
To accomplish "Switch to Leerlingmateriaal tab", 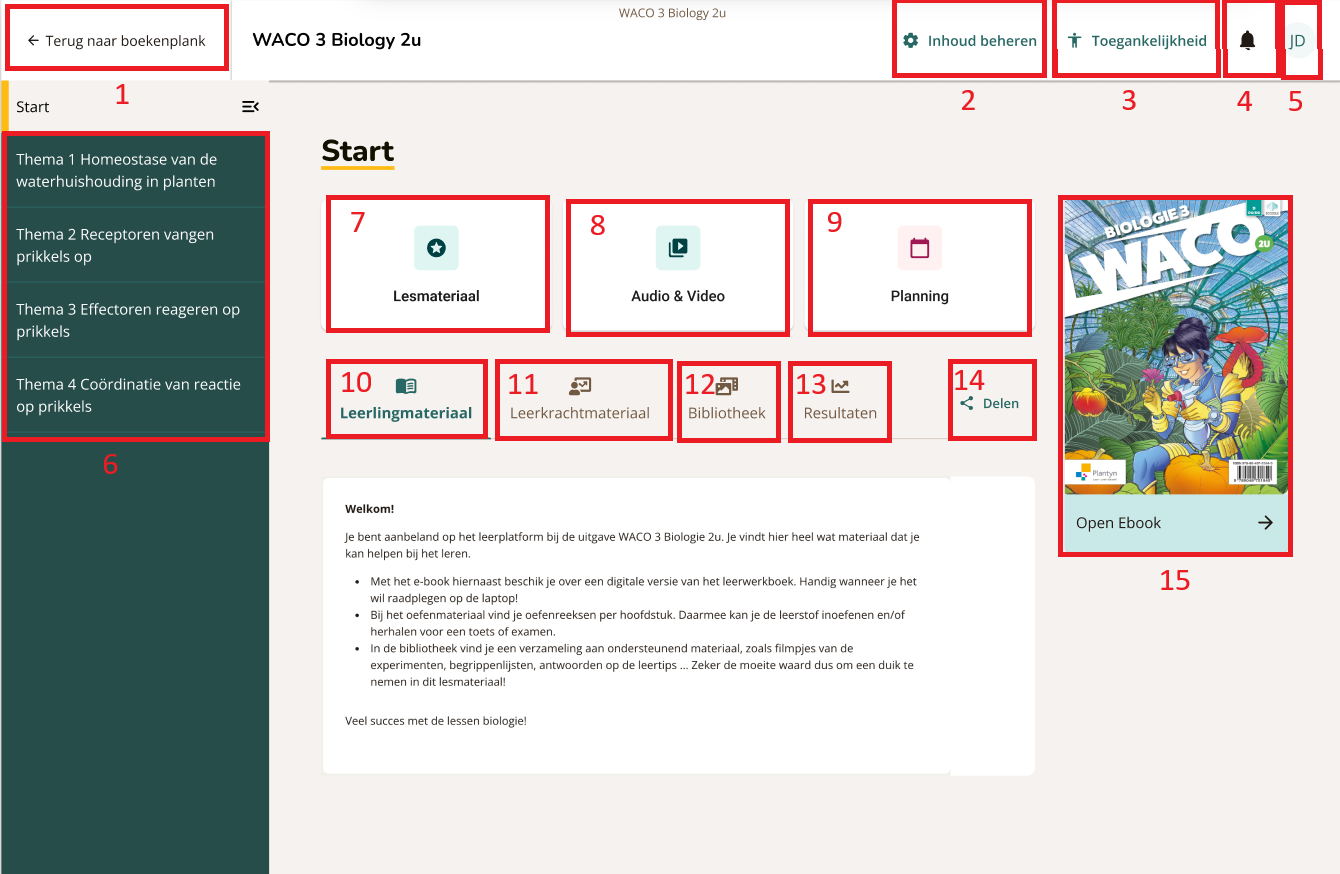I will click(x=406, y=400).
